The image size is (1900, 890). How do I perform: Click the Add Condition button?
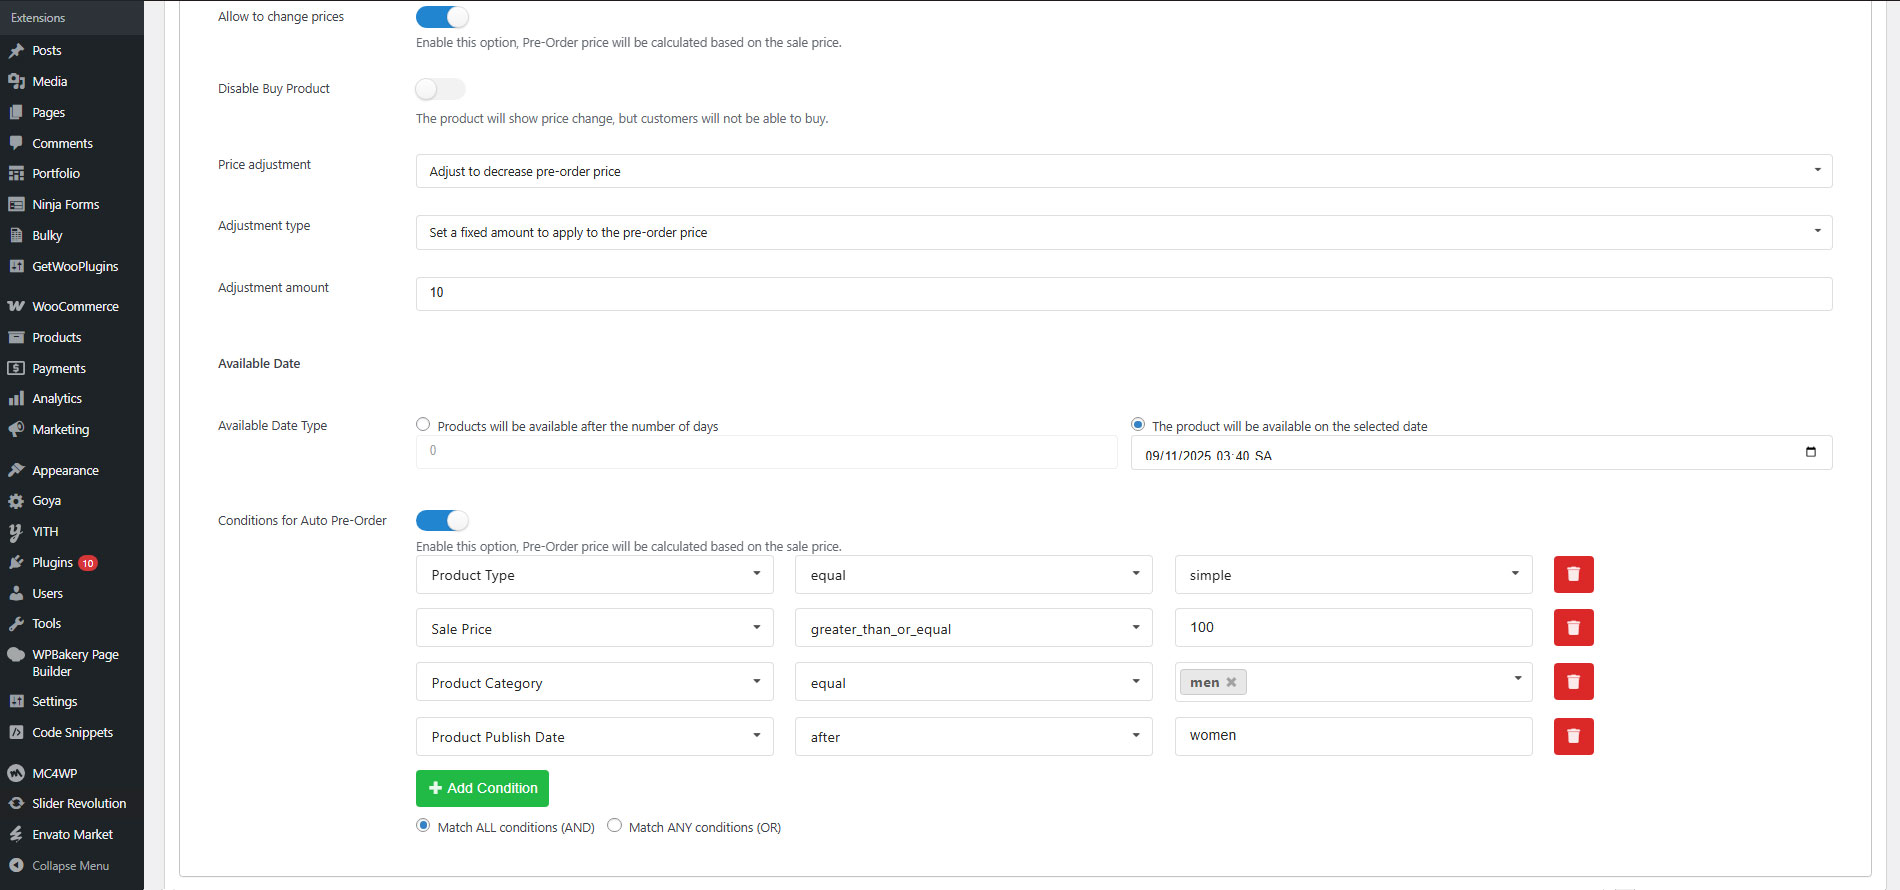click(x=482, y=788)
